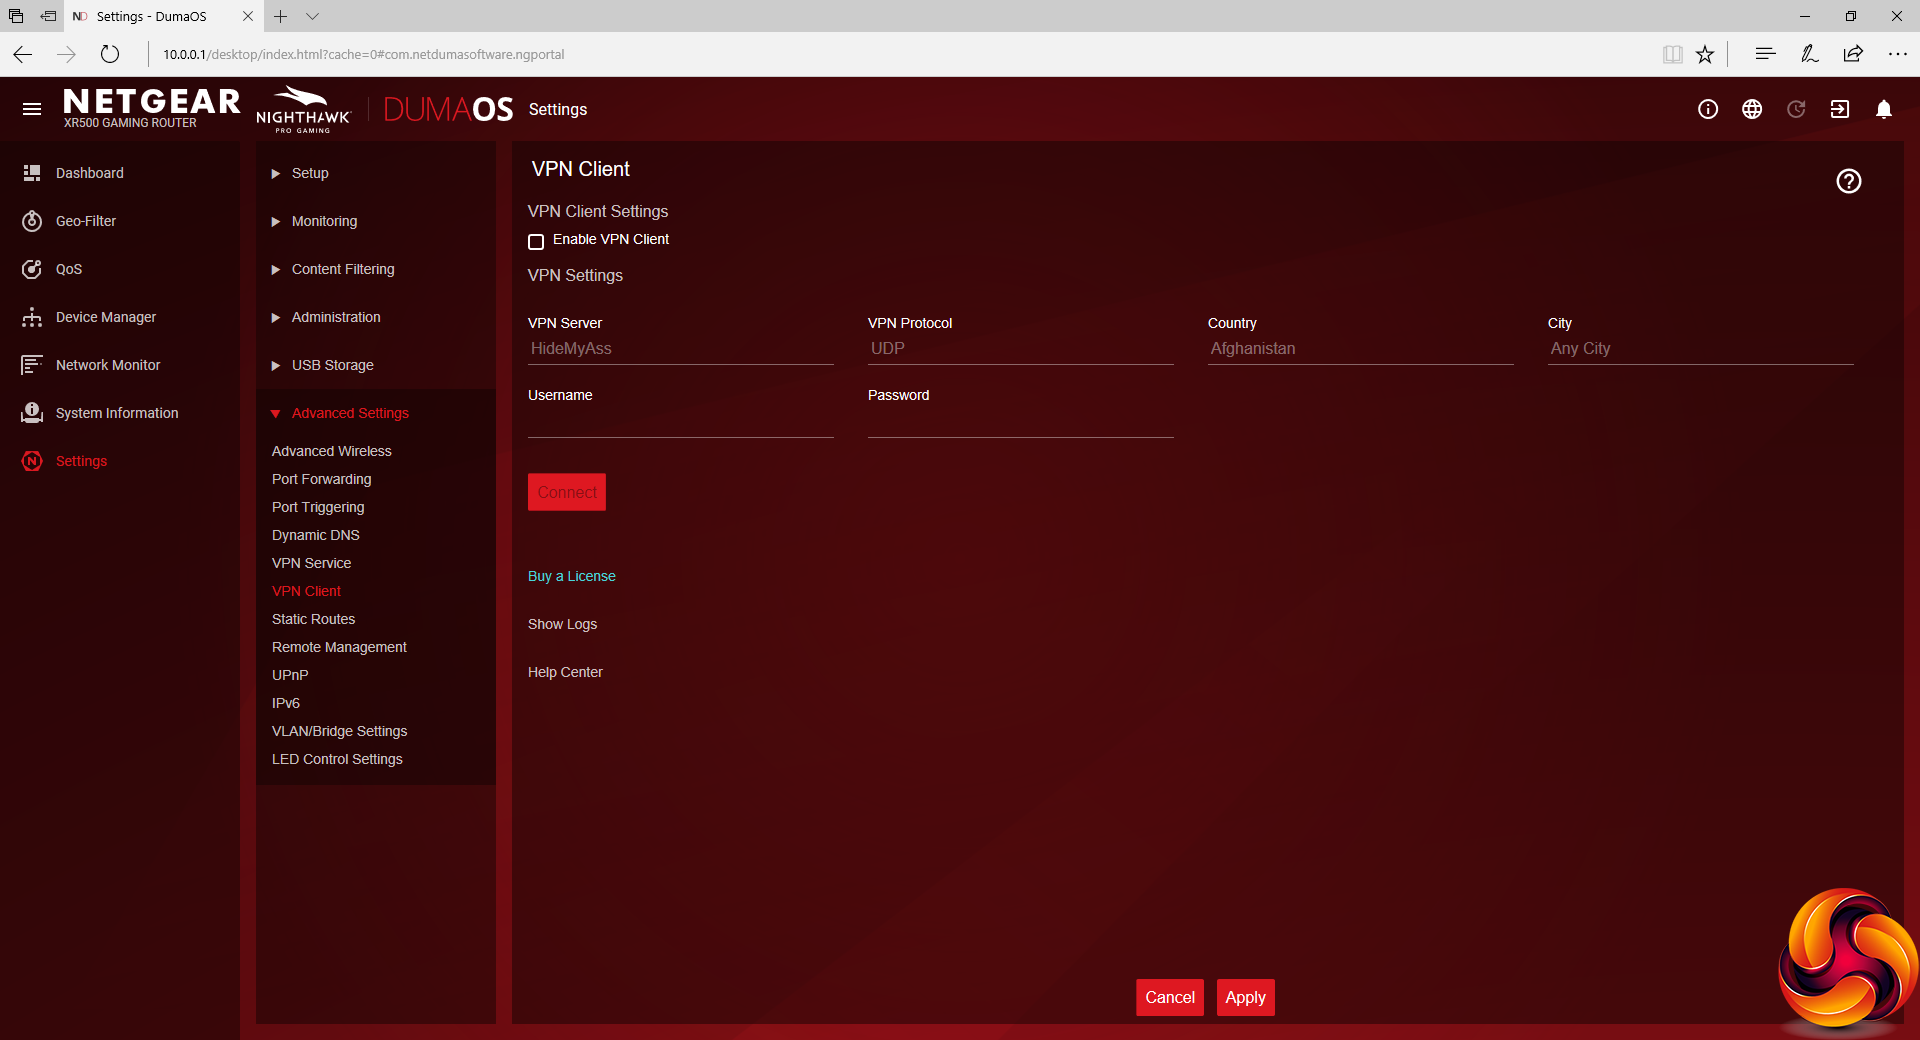1920x1040 pixels.
Task: Open IPv6 settings page
Action: pos(286,703)
